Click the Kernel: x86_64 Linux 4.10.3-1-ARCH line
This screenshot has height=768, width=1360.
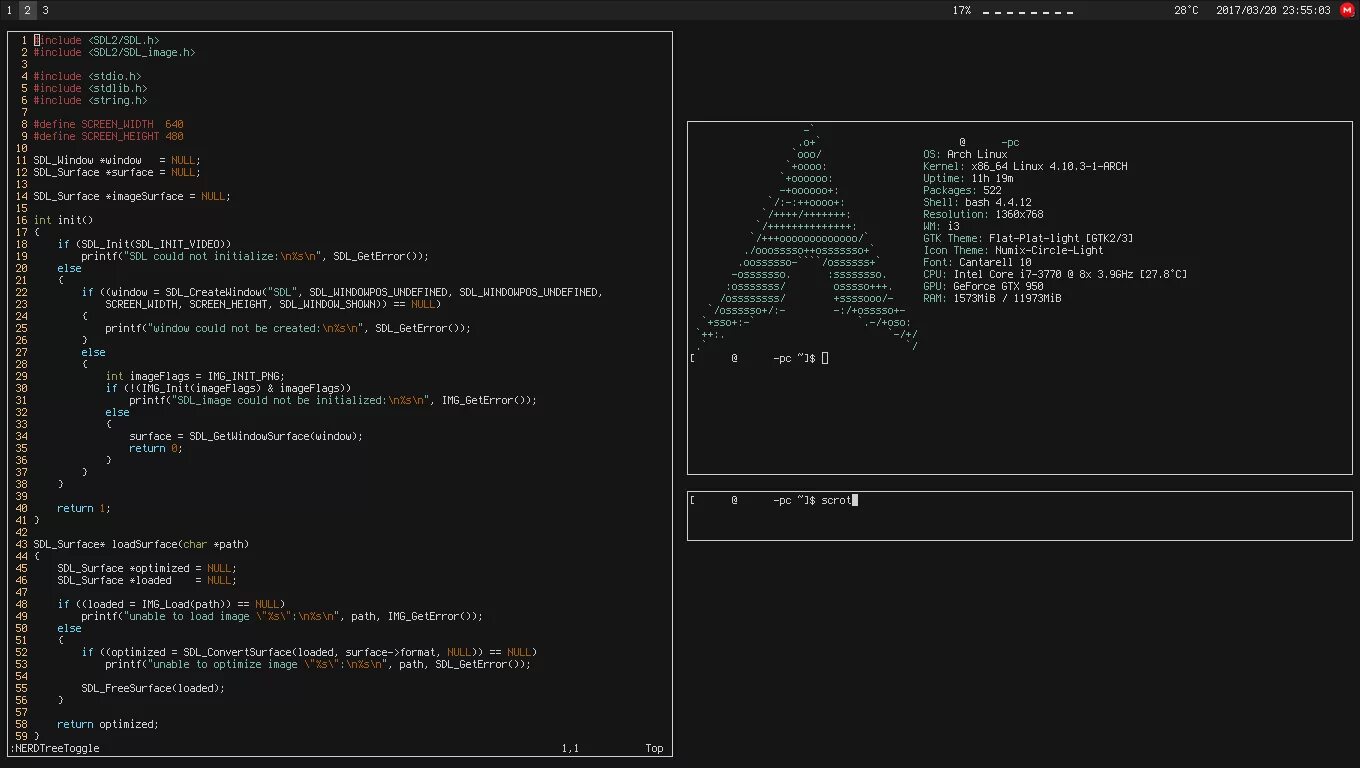[1025, 166]
